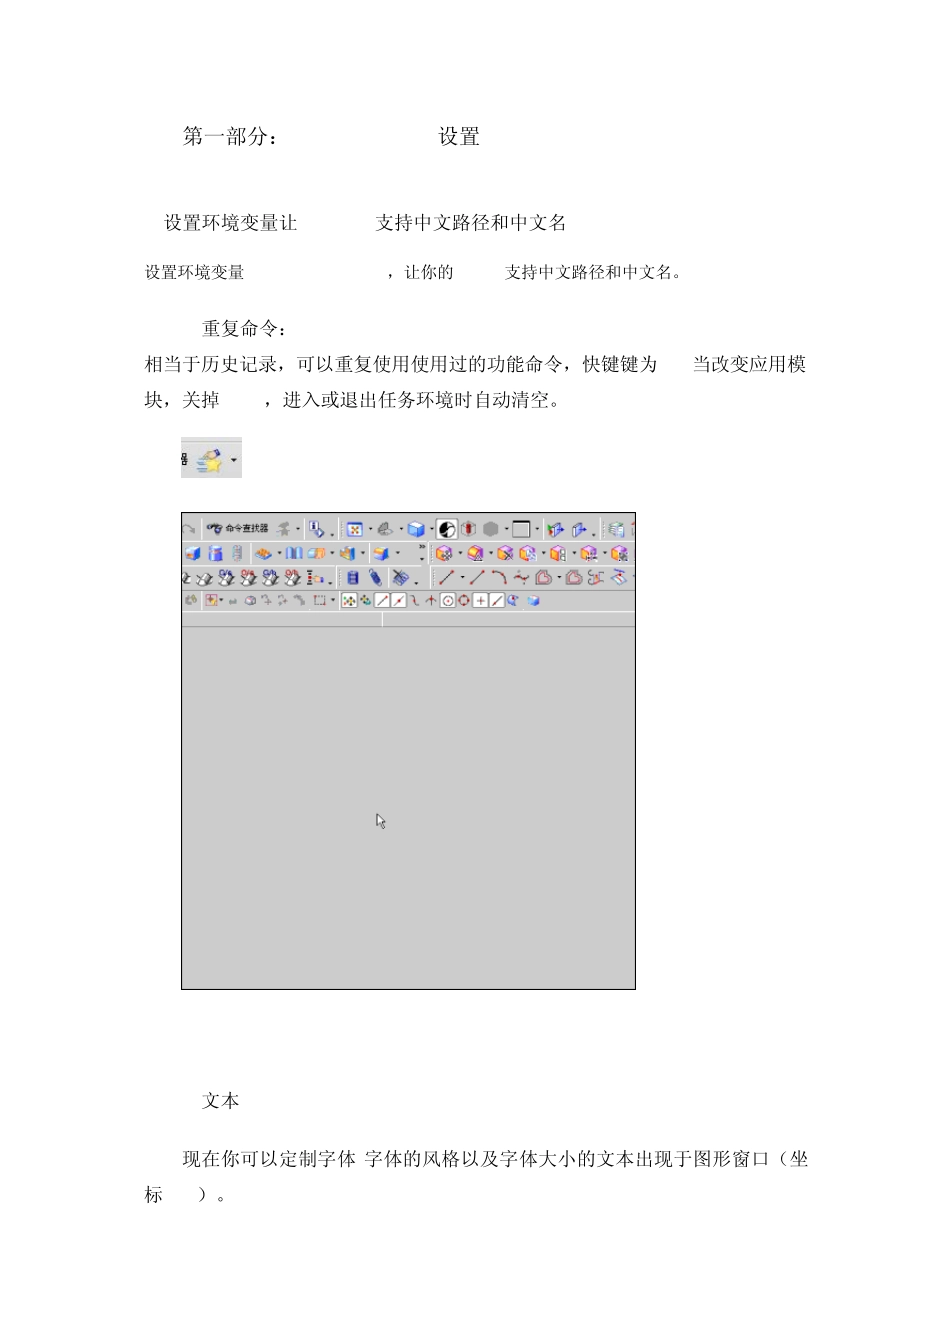The image size is (950, 1344).
Task: Expand dropdown beside the pointing hand icon
Action: (x=330, y=583)
